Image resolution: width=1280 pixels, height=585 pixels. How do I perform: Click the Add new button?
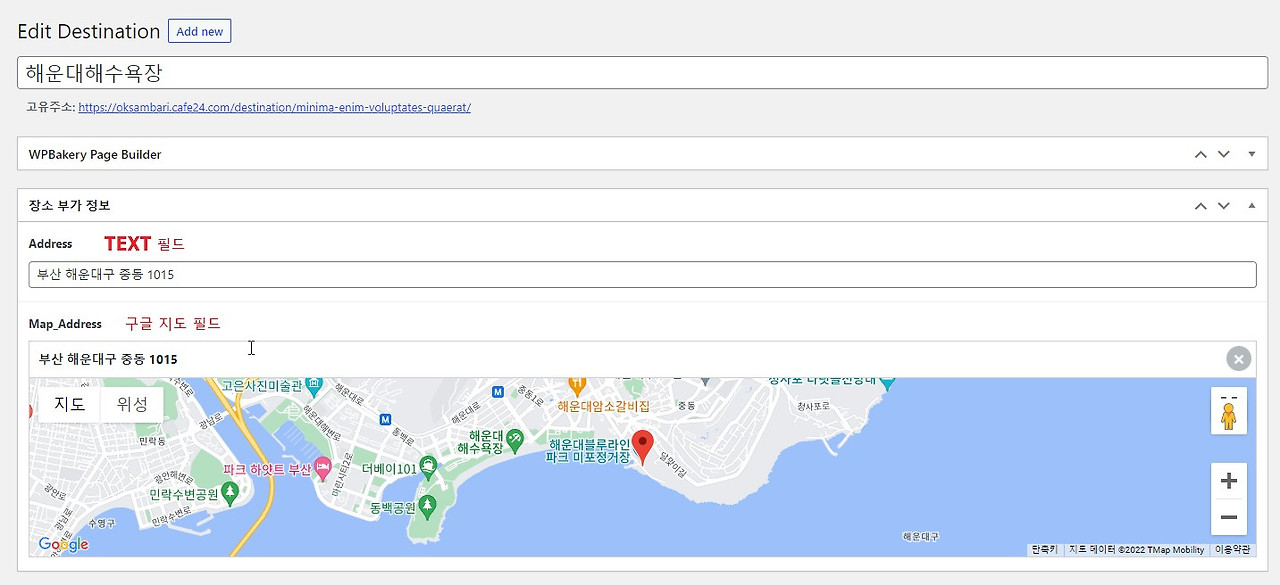pyautogui.click(x=199, y=31)
